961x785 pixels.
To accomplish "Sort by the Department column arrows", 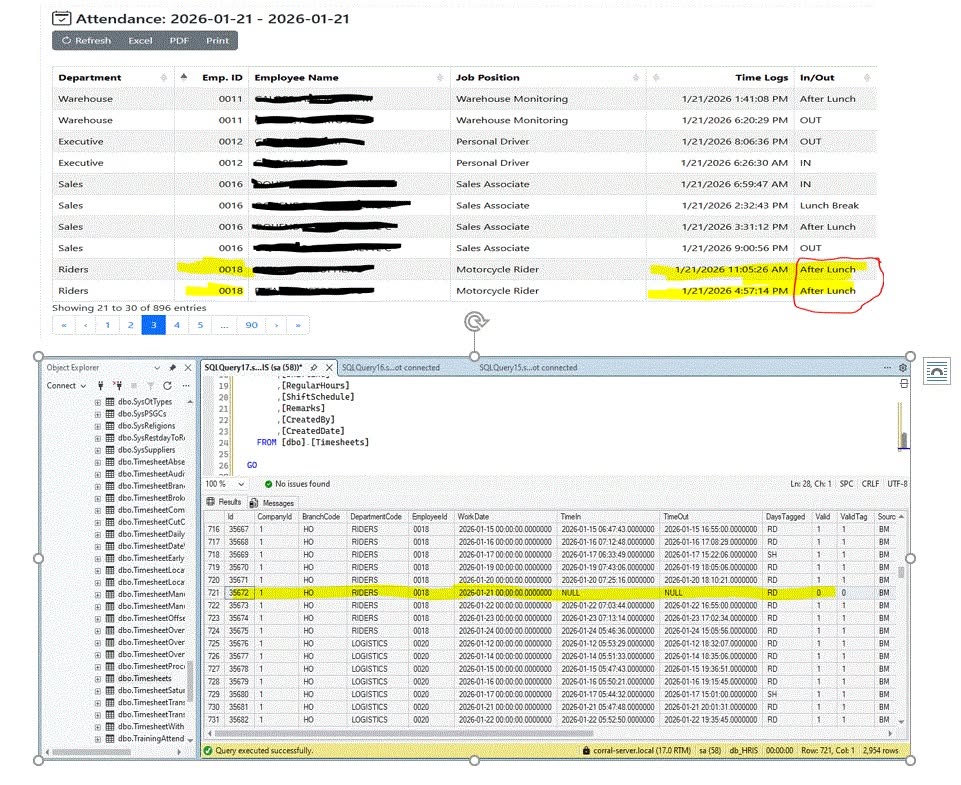I will click(x=164, y=77).
